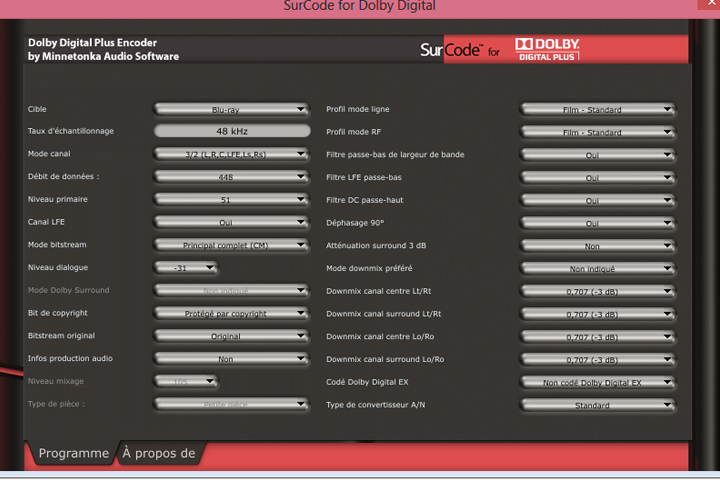
Task: Click the 'Cible' label
Action: click(37, 109)
